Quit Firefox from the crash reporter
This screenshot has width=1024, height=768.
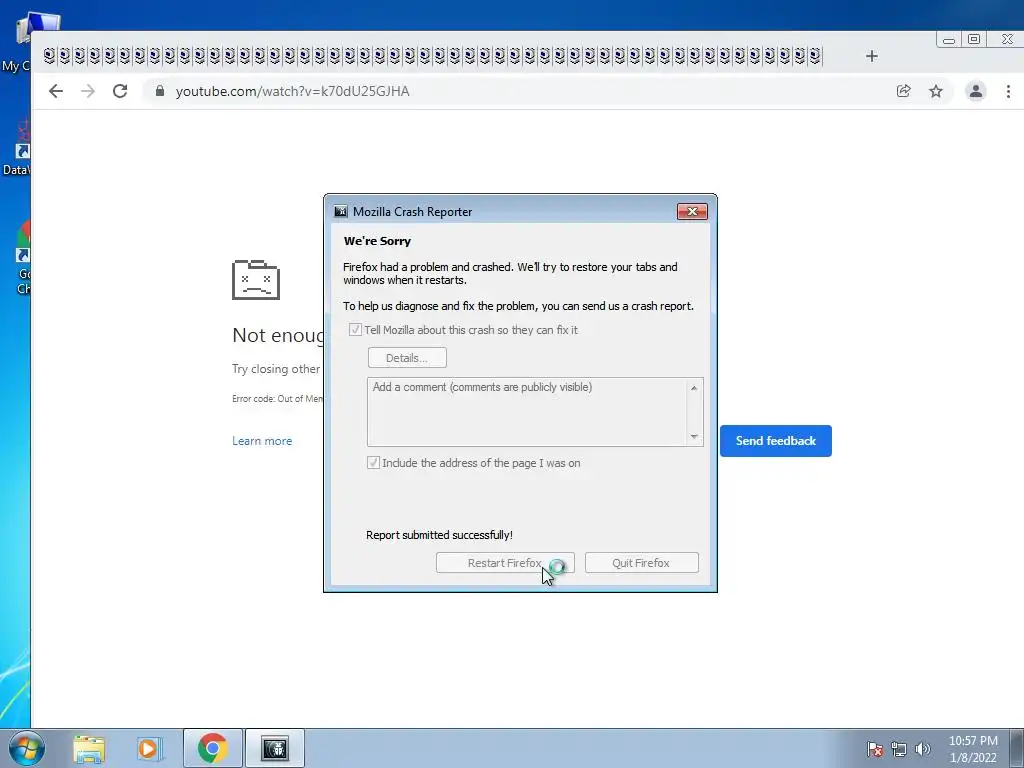(x=641, y=563)
